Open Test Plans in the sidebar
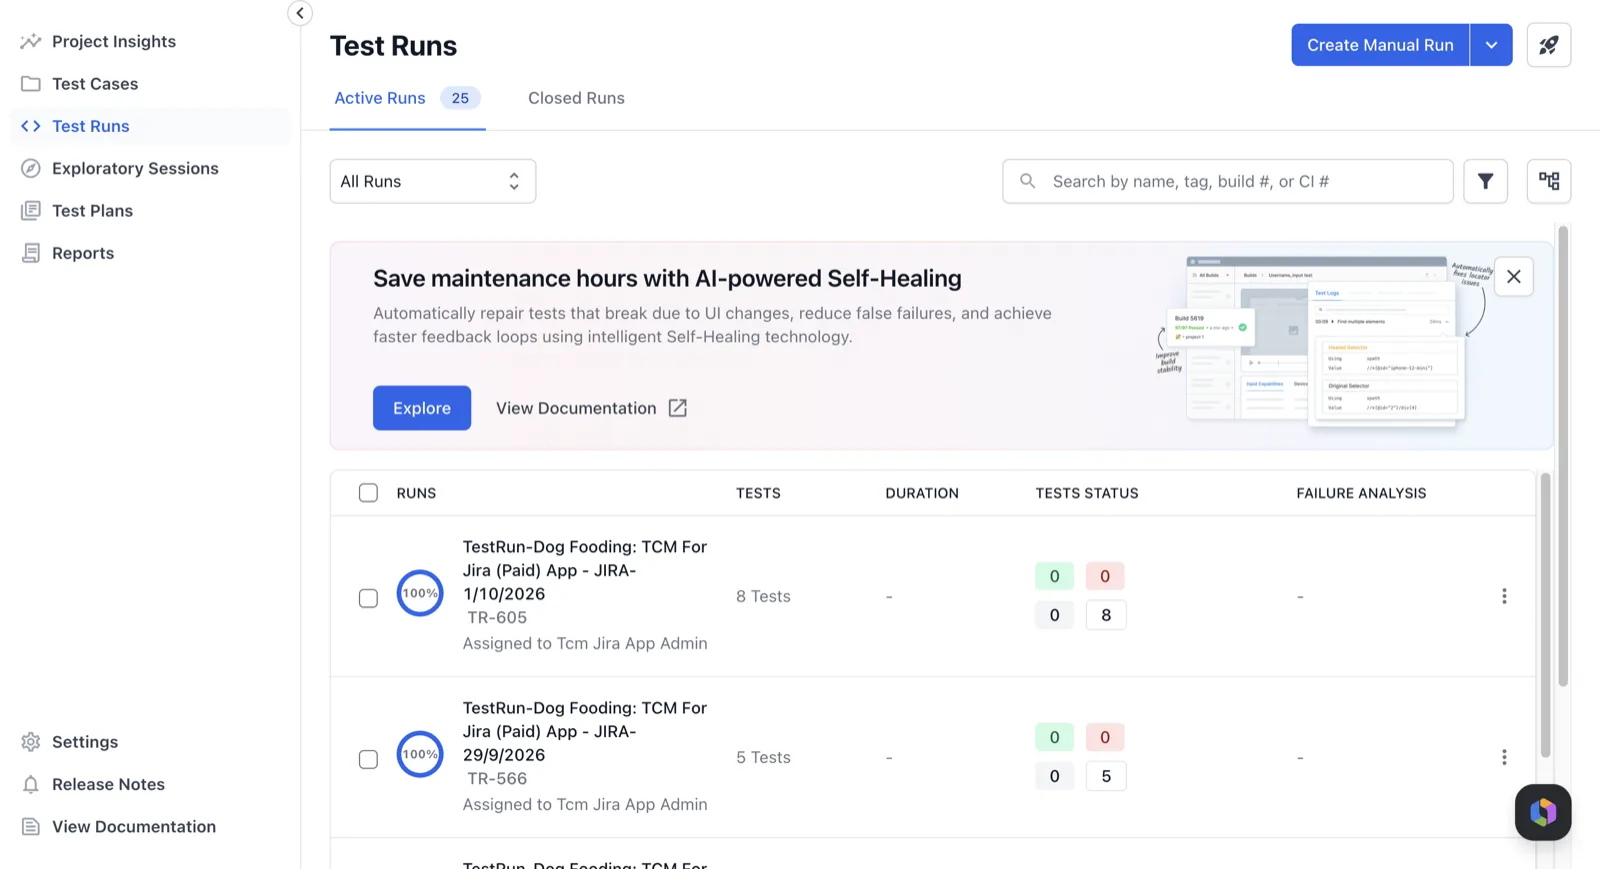Viewport: 1600px width, 869px height. [x=76, y=211]
